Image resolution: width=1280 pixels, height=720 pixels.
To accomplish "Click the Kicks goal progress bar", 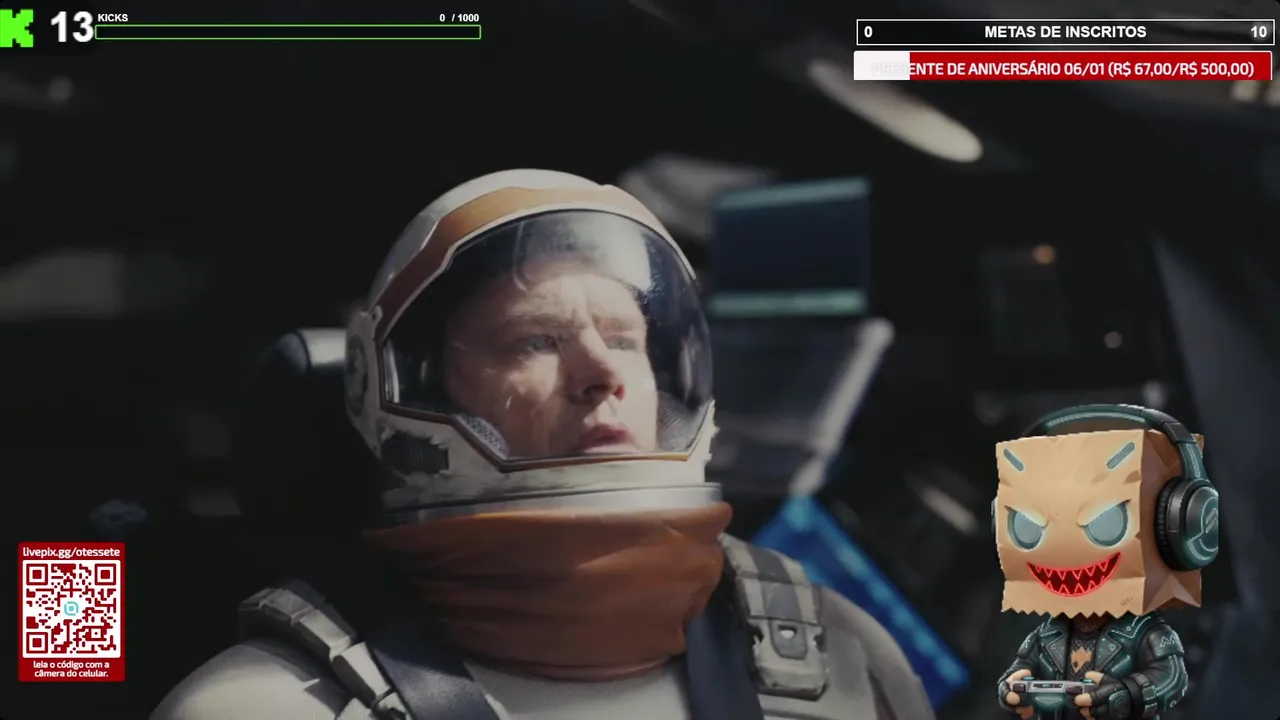I will click(x=288, y=32).
